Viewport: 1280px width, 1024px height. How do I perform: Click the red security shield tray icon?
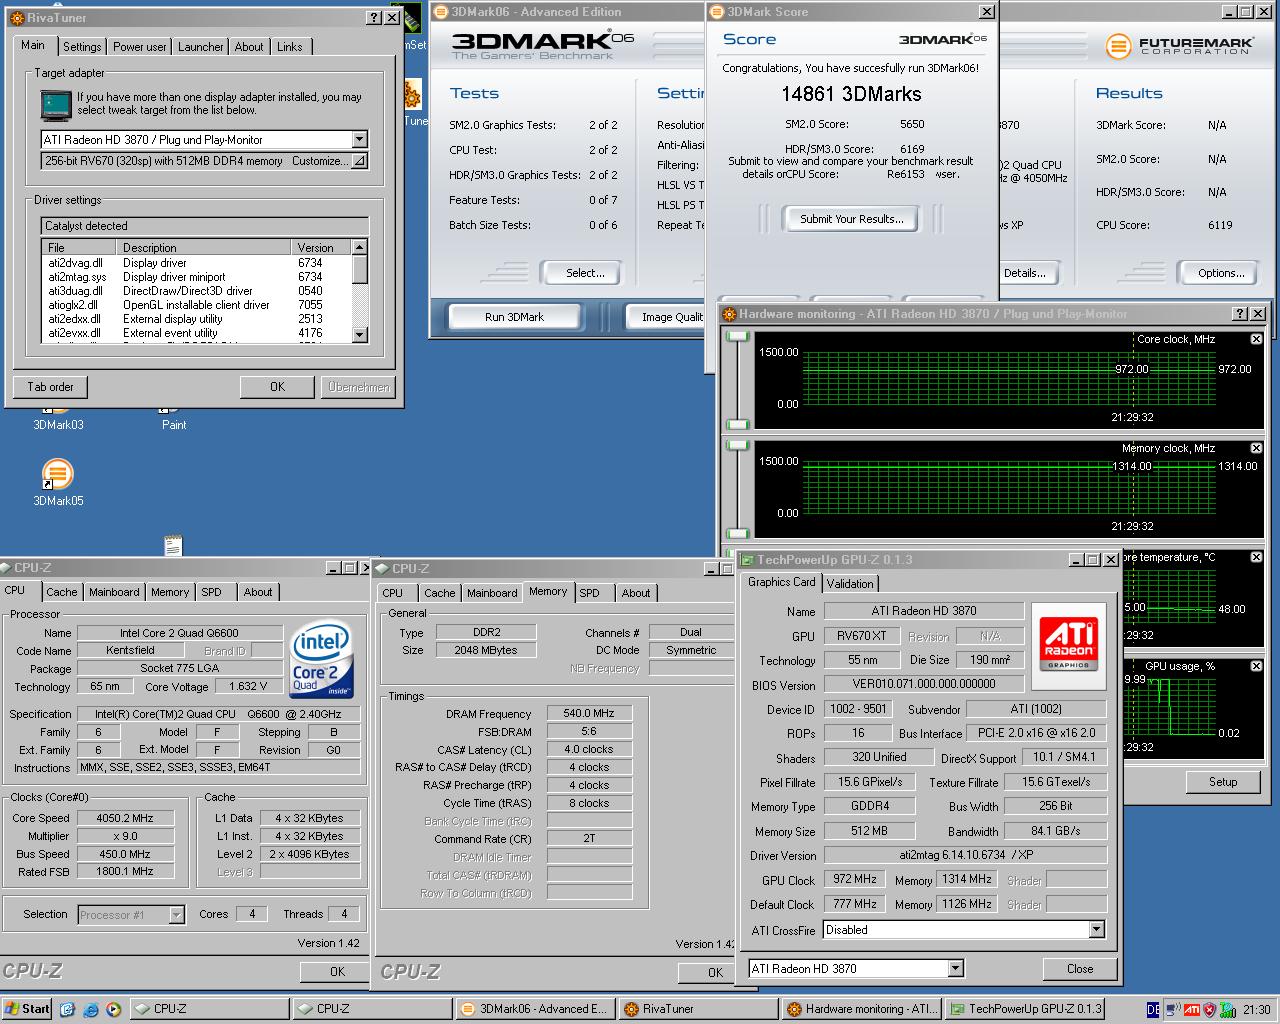(1209, 1009)
